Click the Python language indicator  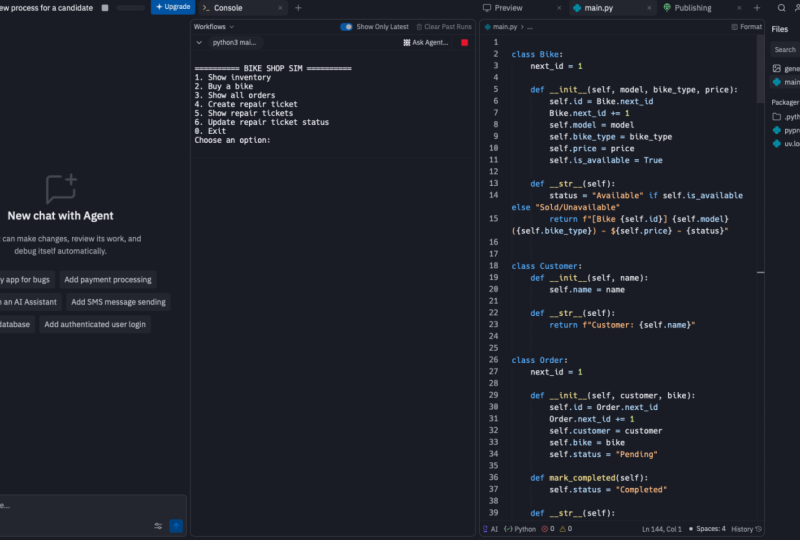tap(520, 529)
